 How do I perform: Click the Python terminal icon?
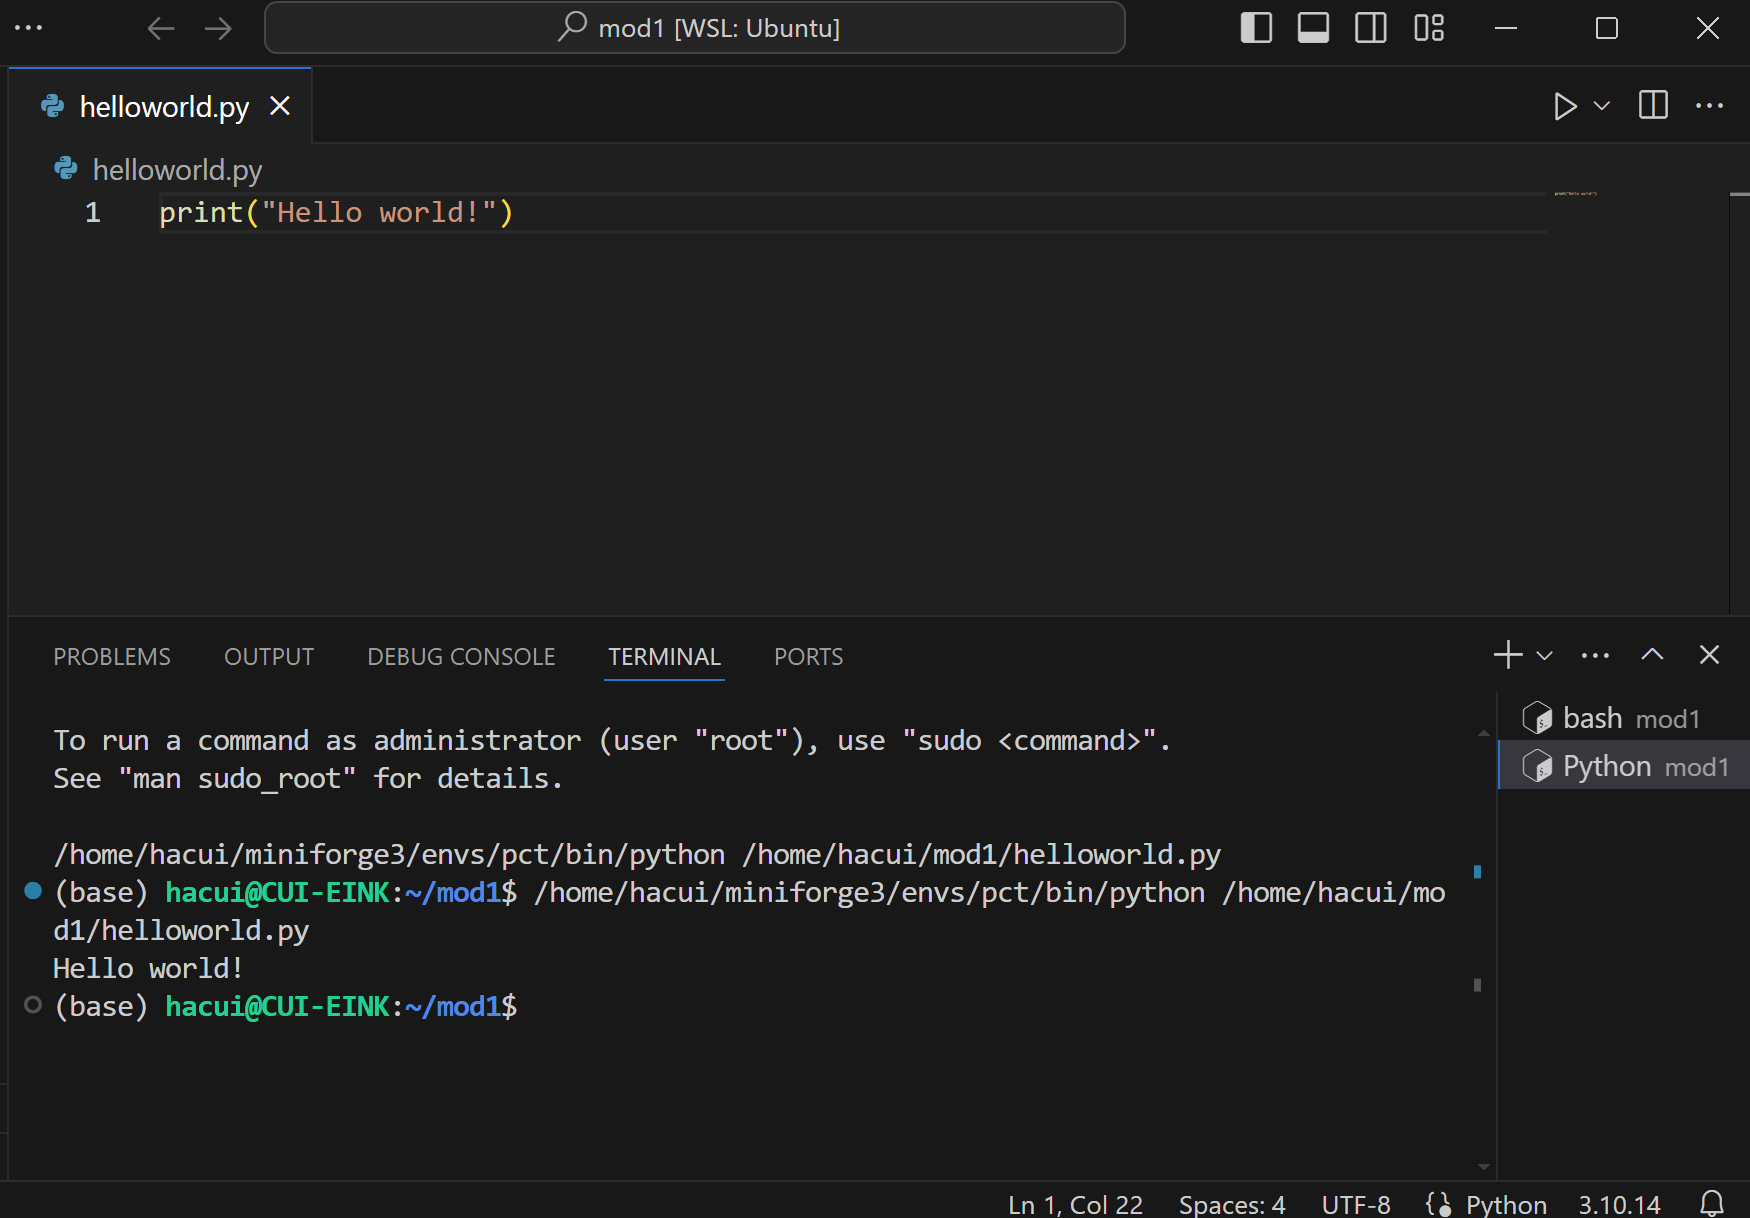(1537, 766)
